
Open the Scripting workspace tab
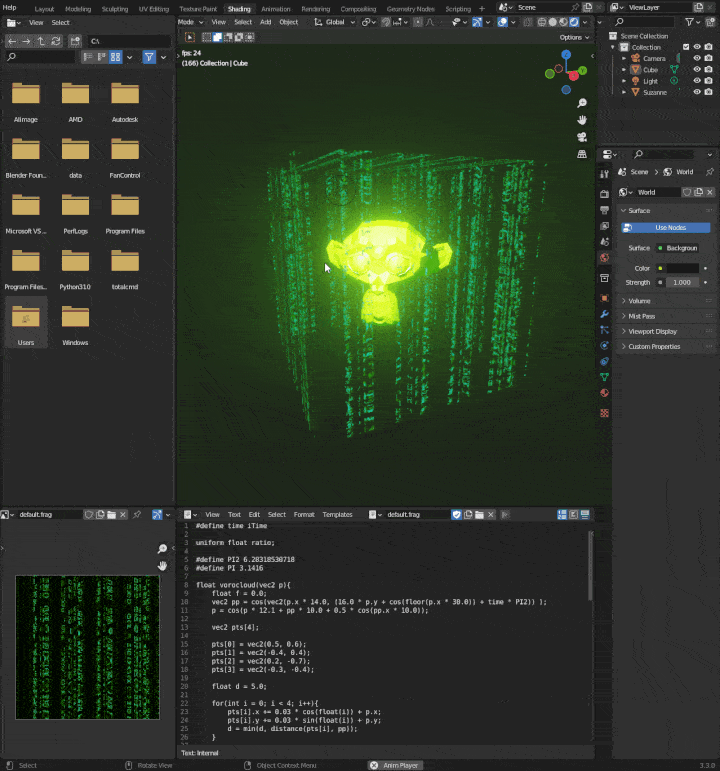[x=458, y=9]
